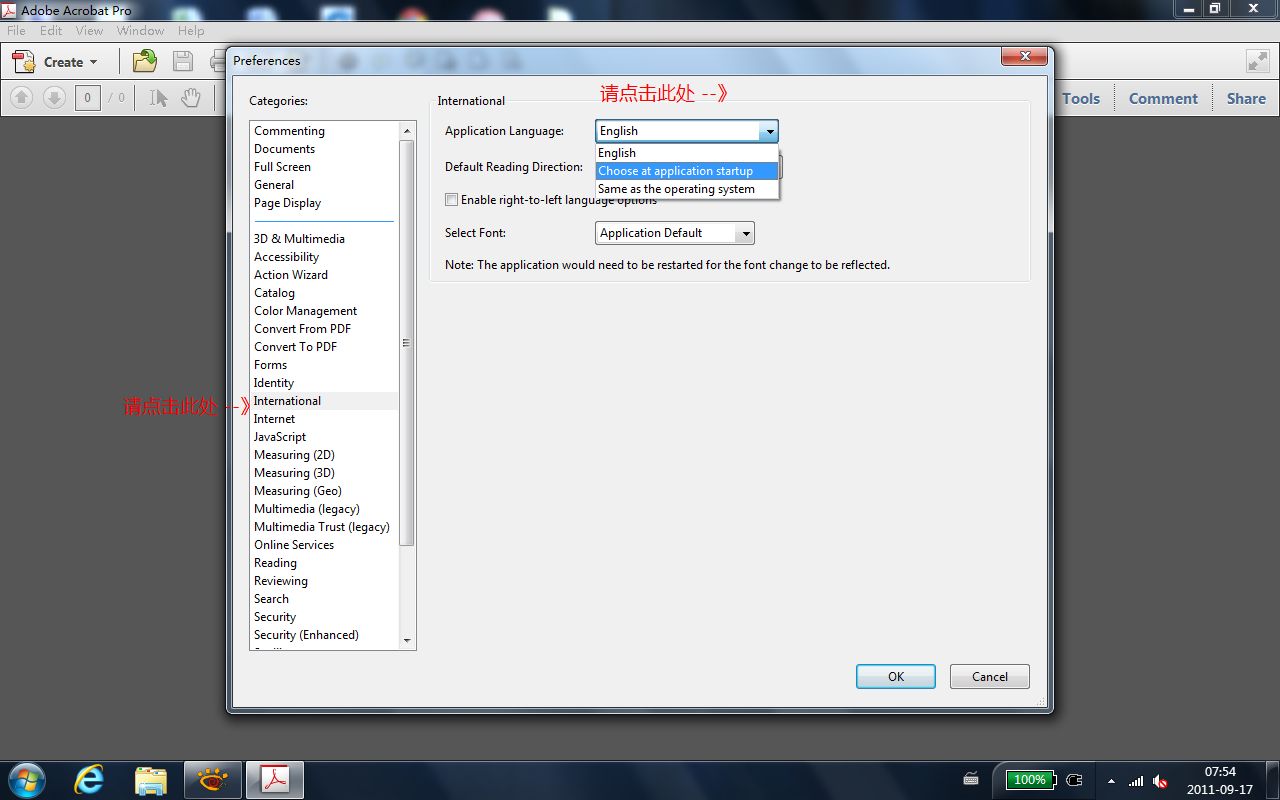Open Internet Explorer from the taskbar
The height and width of the screenshot is (800, 1280).
tap(89, 780)
